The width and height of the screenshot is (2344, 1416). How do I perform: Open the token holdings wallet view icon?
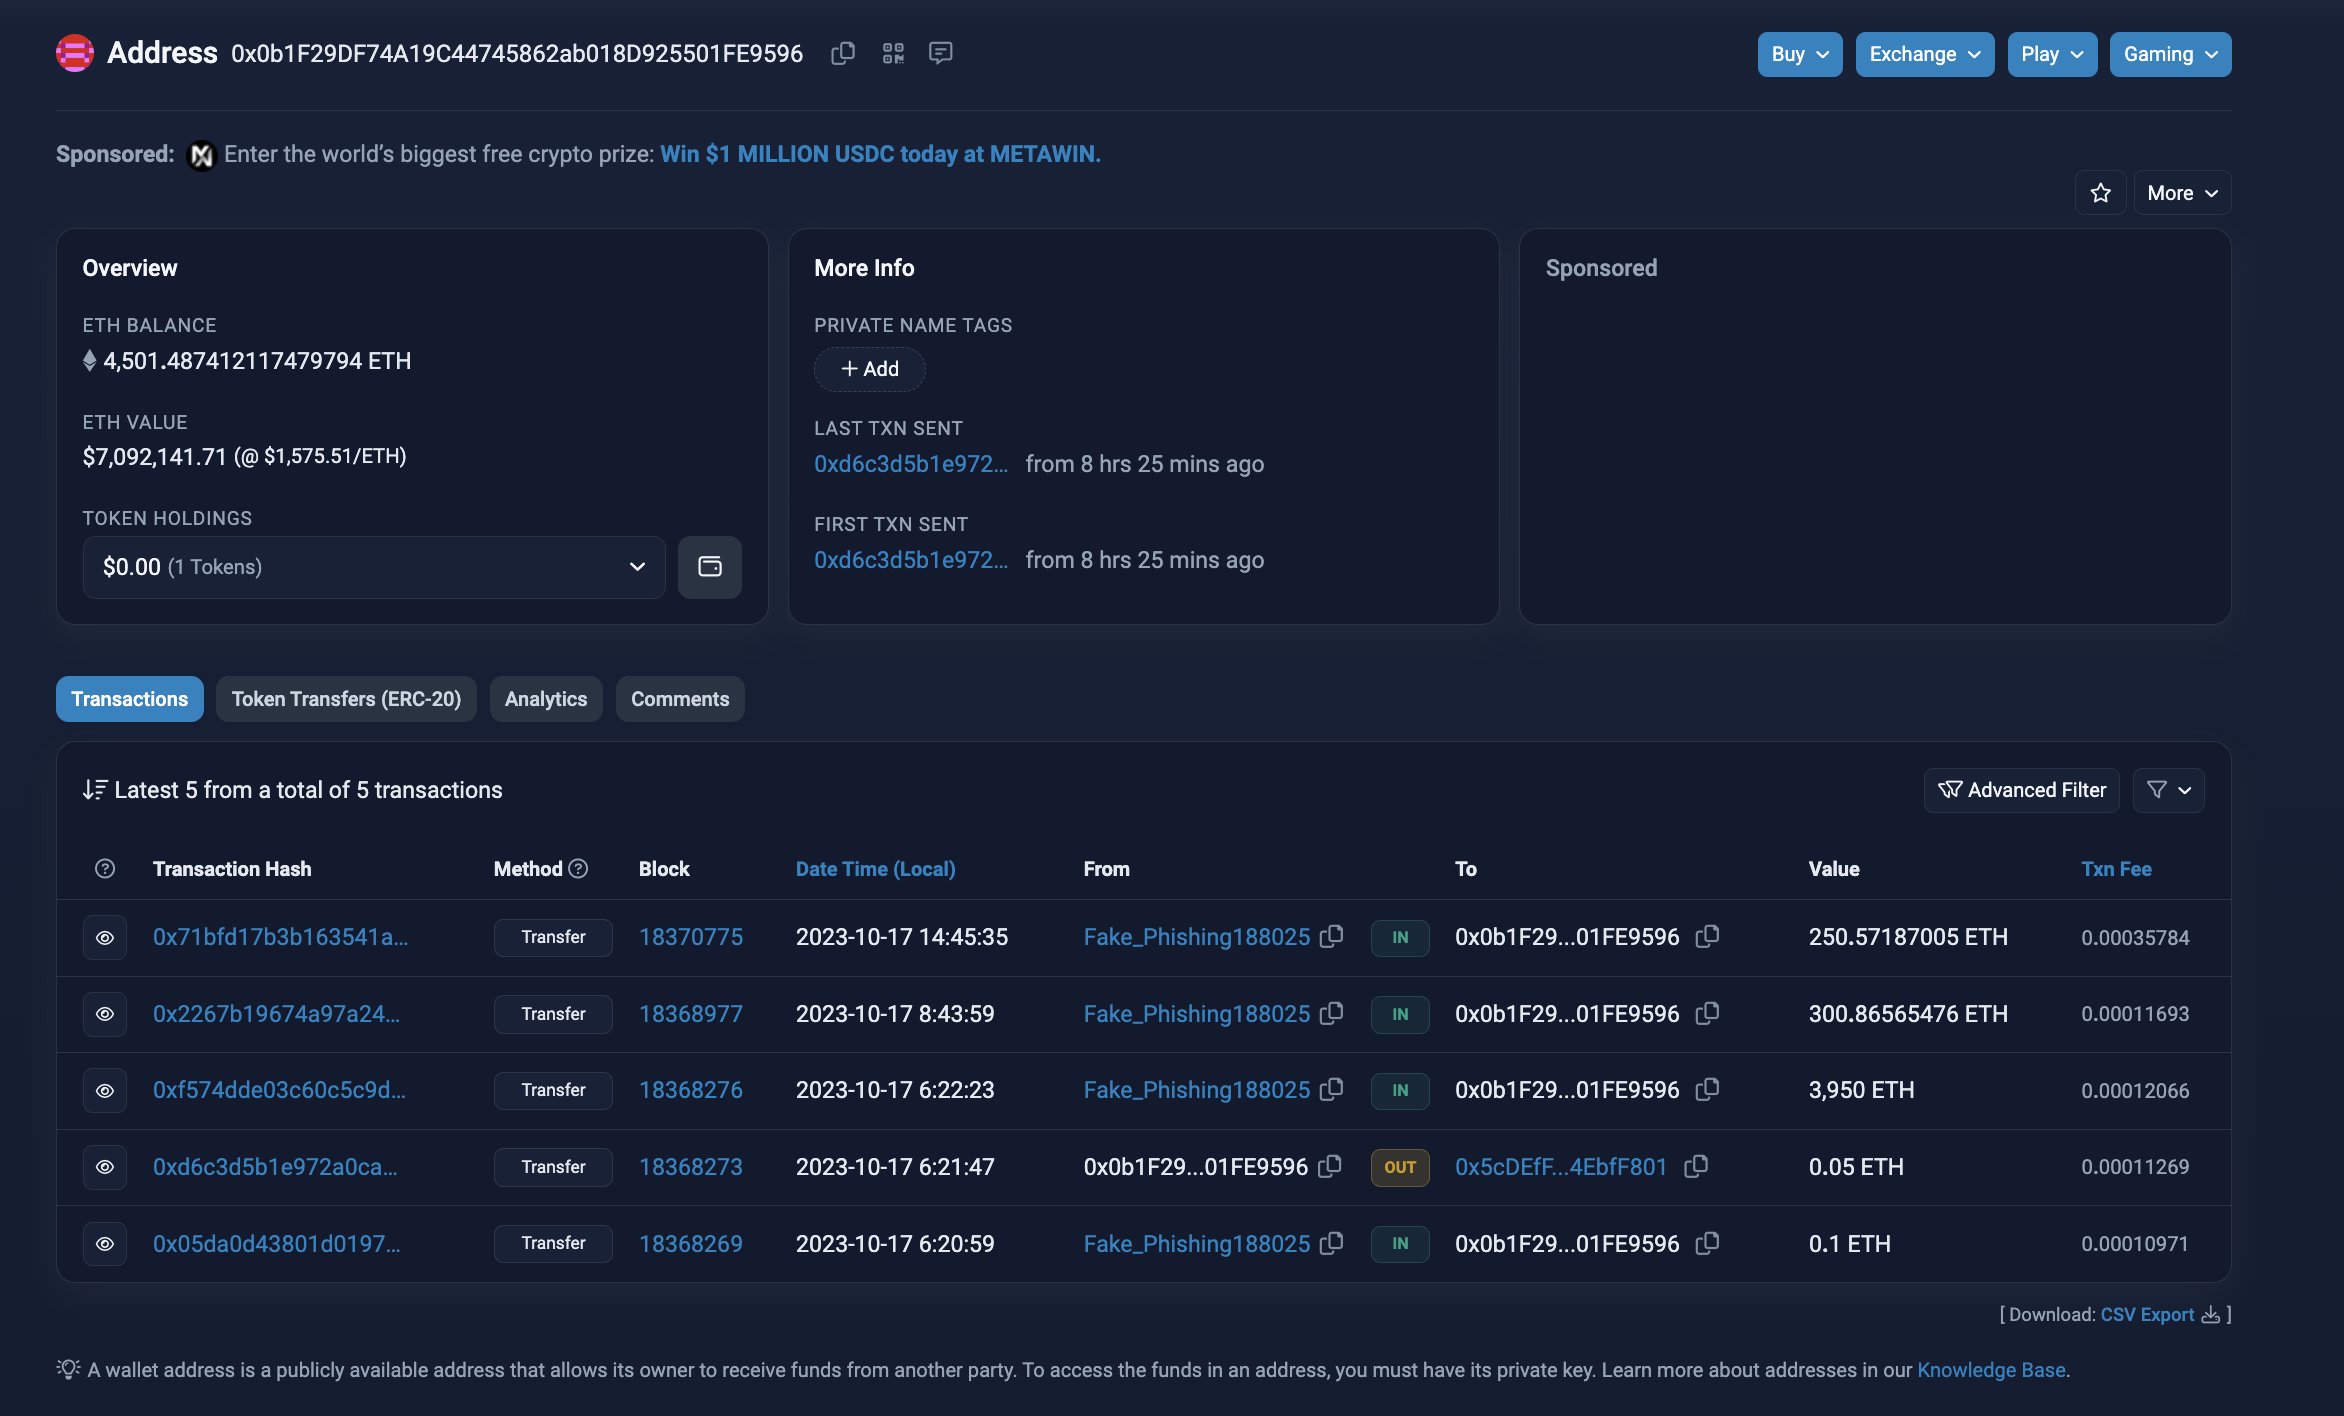pos(710,567)
